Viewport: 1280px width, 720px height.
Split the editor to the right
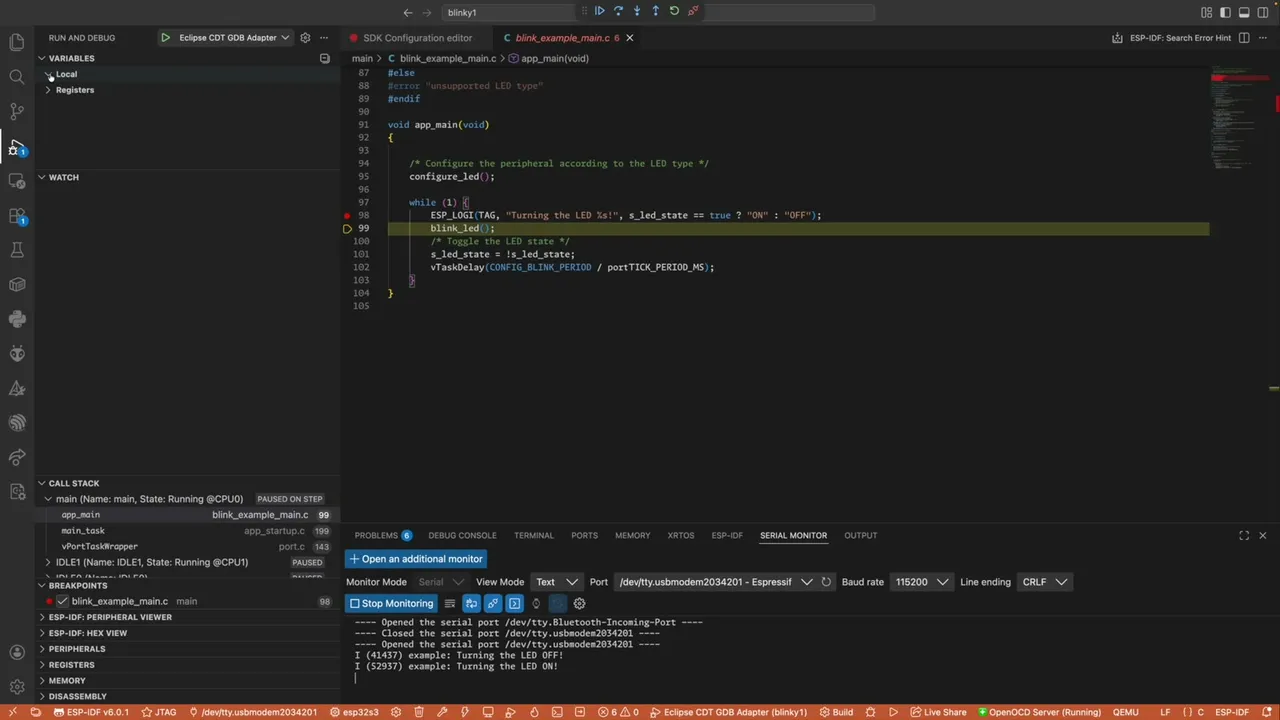click(1244, 38)
